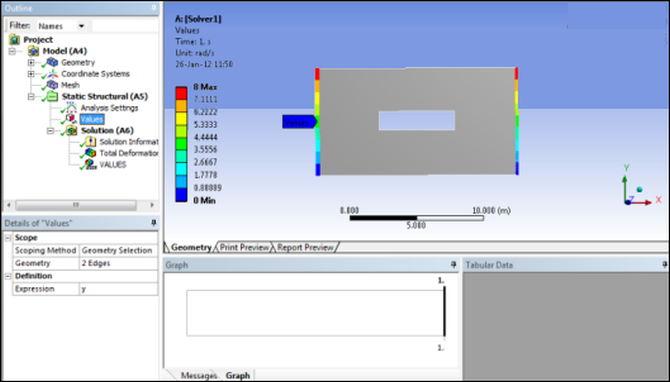Click the Total Deformation result icon
Screen dimensions: 670x382
click(x=90, y=153)
